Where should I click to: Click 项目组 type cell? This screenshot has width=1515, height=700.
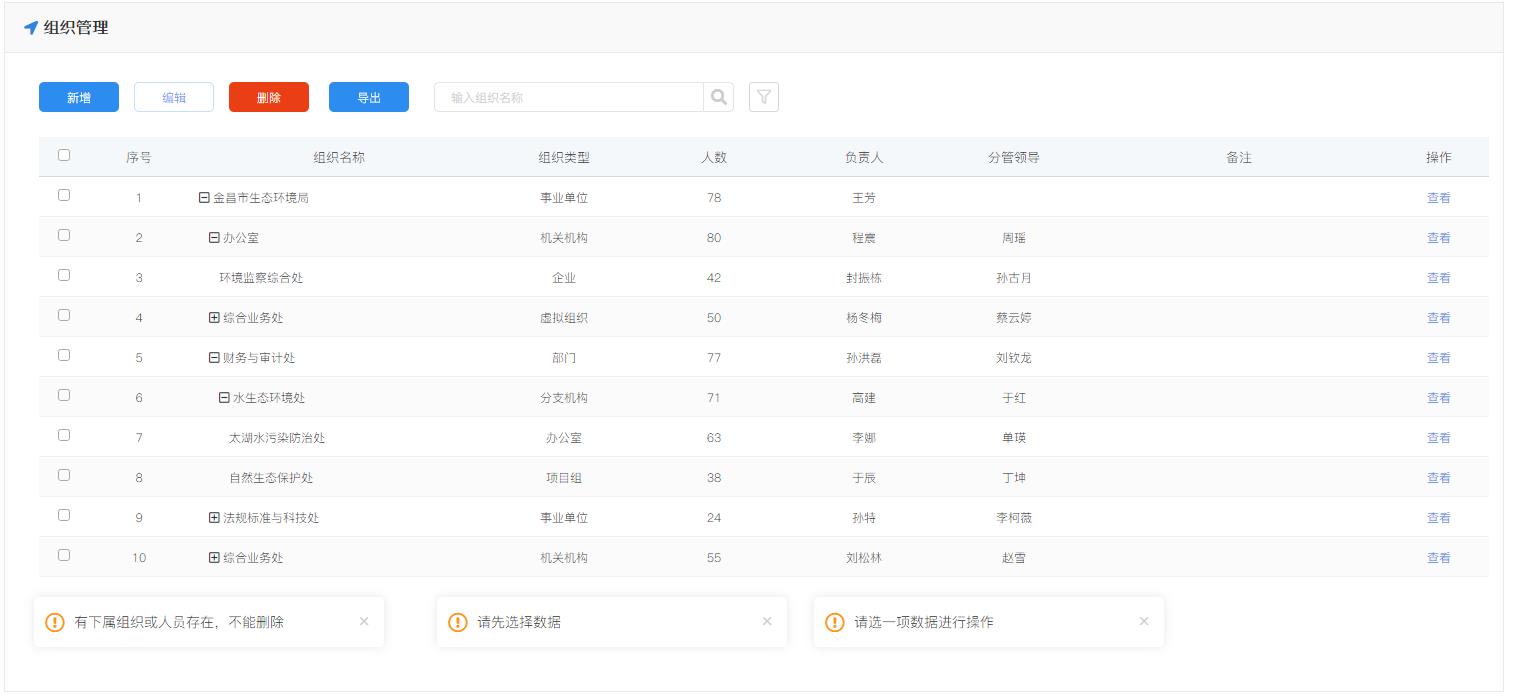click(564, 478)
